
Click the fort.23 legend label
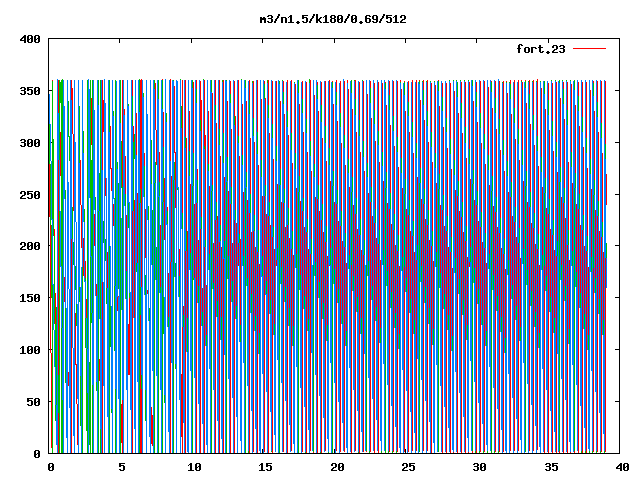(x=541, y=49)
